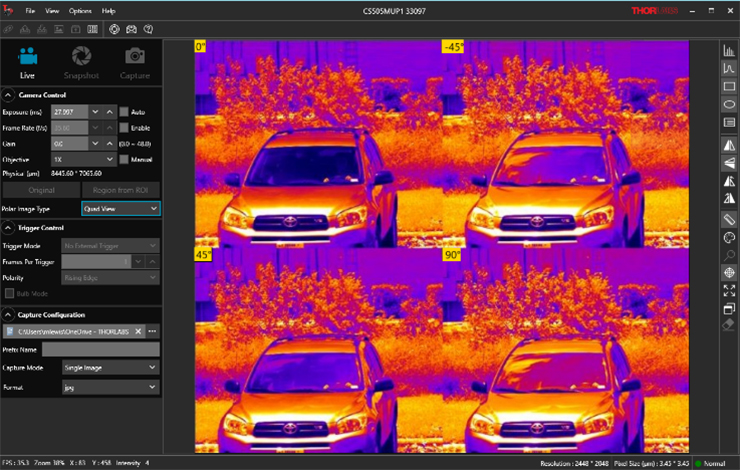Click the eraser tool icon
The image size is (740, 470).
tap(729, 325)
